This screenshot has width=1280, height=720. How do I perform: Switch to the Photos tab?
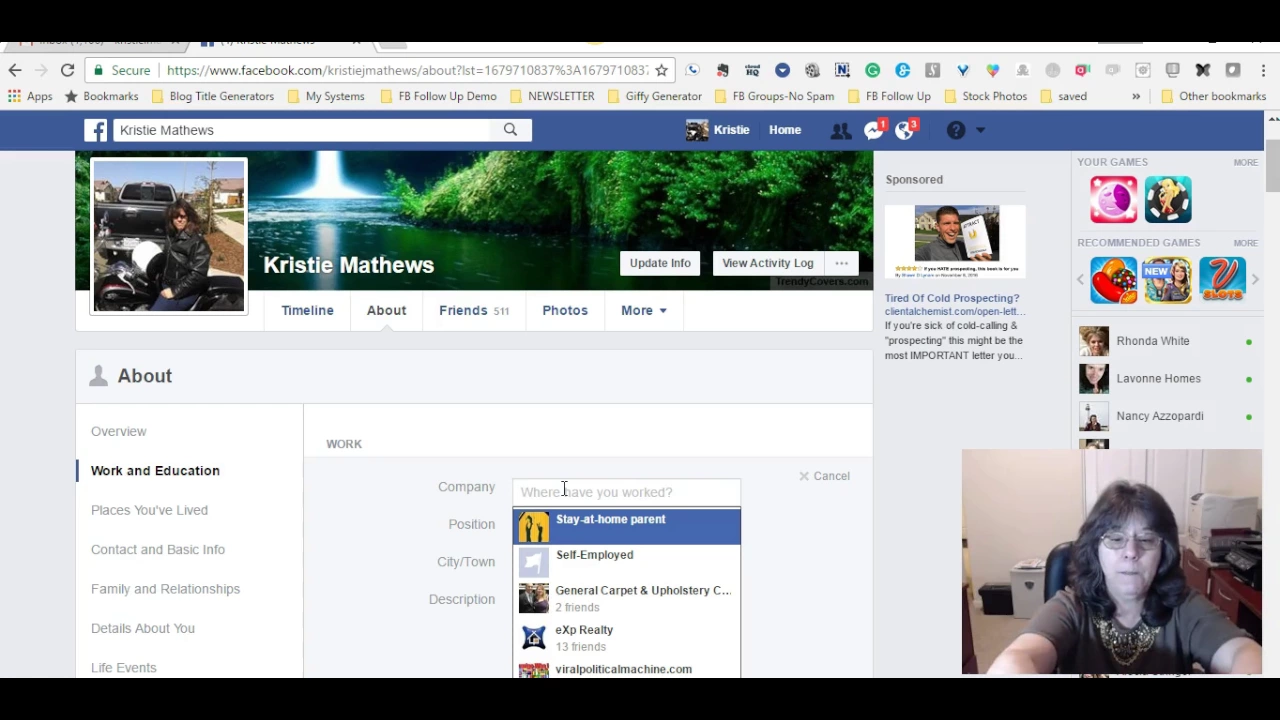coord(565,310)
